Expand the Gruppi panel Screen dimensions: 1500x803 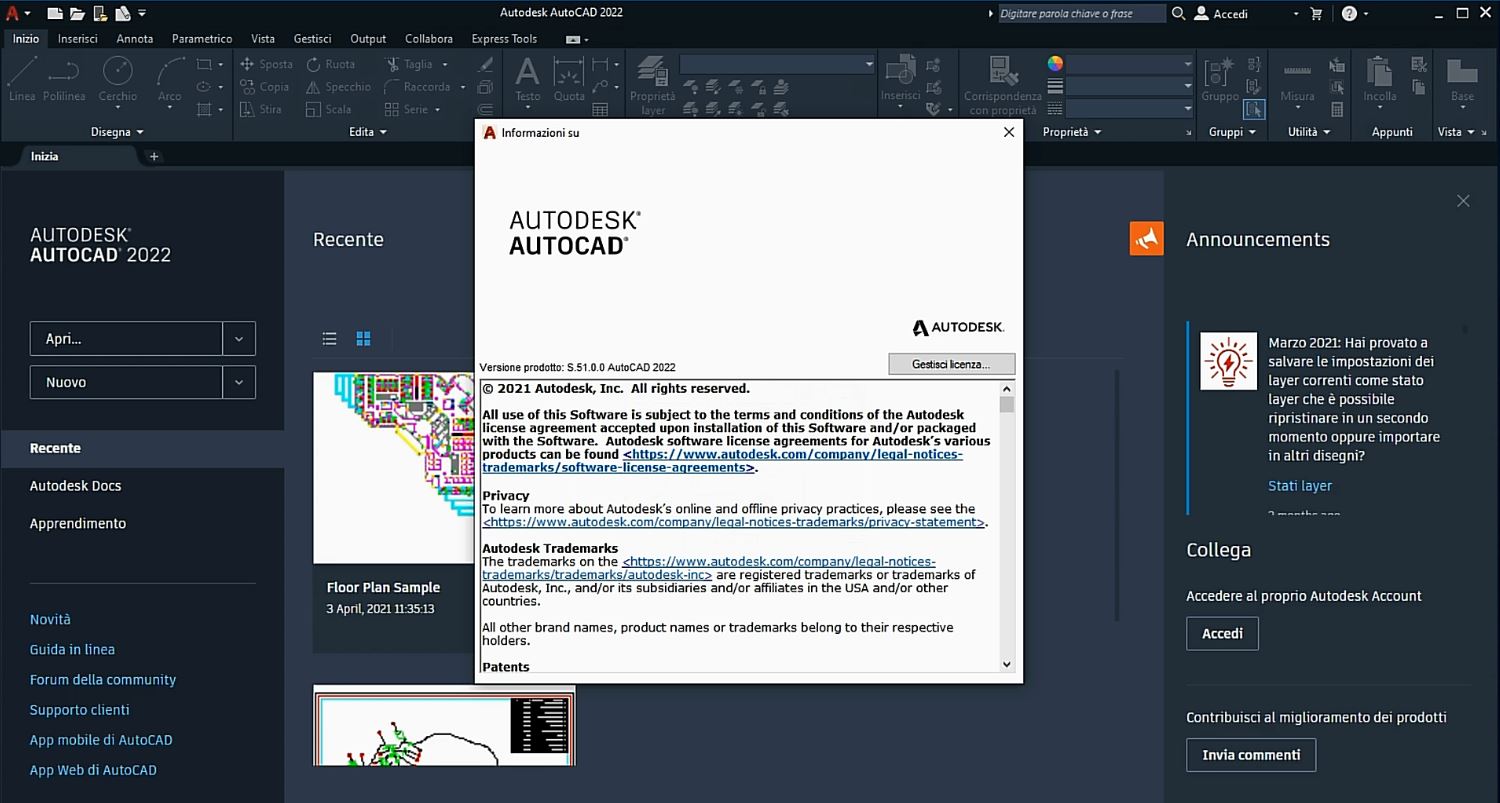coord(1231,132)
